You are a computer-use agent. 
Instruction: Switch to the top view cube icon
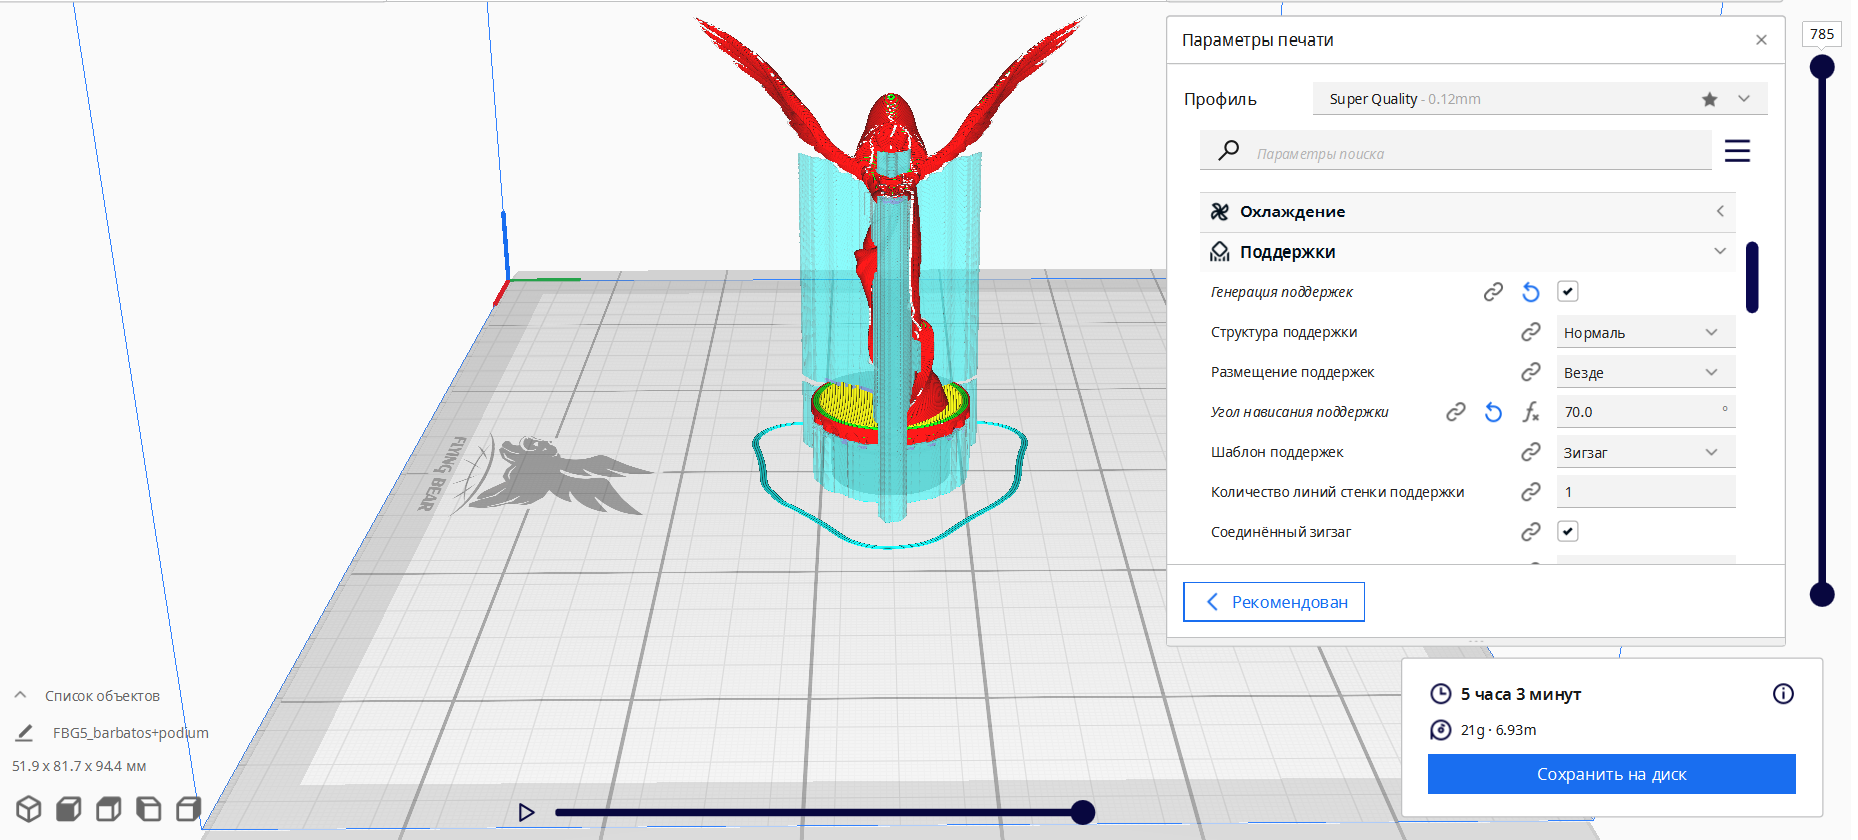(x=109, y=808)
